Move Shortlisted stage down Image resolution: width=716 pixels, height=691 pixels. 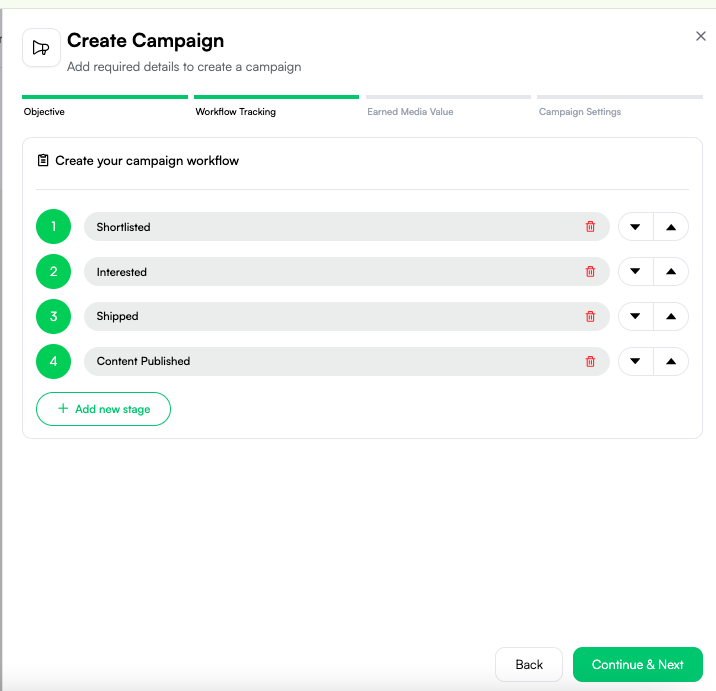635,227
